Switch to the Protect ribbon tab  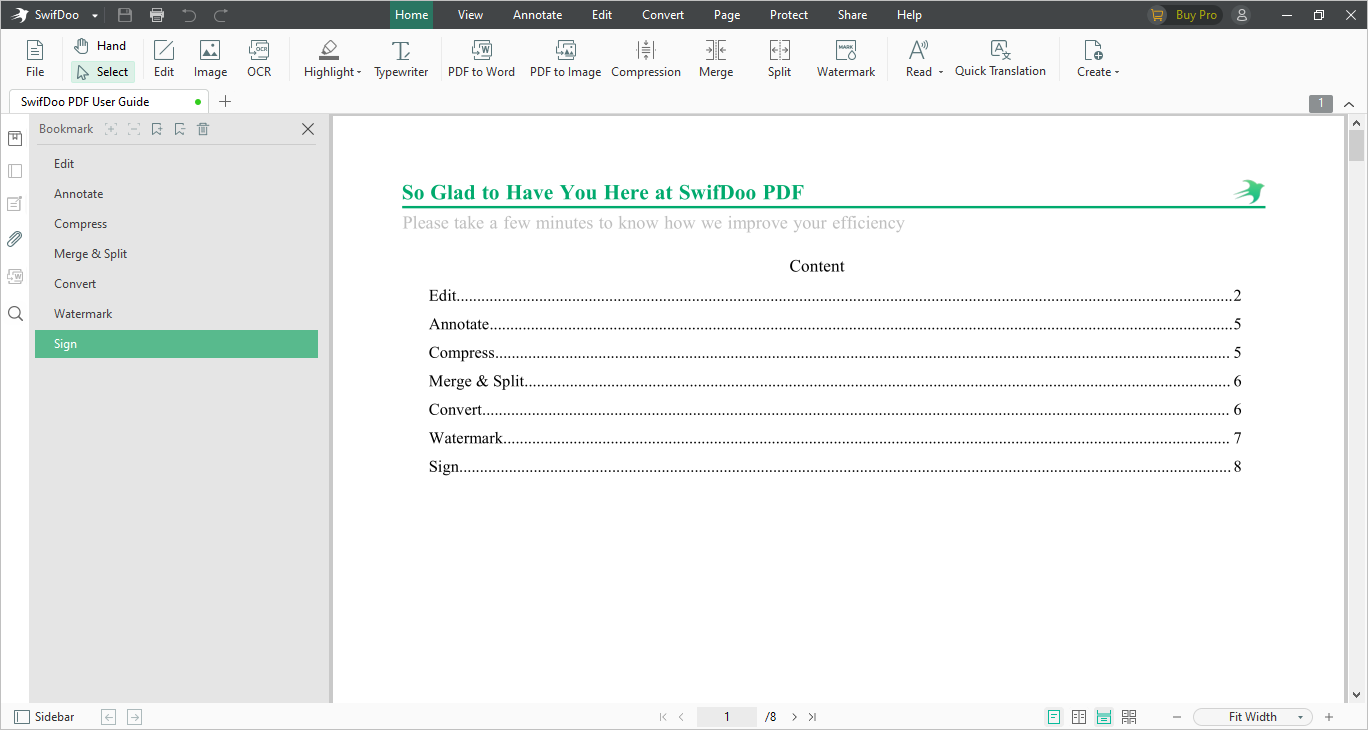pyautogui.click(x=789, y=15)
